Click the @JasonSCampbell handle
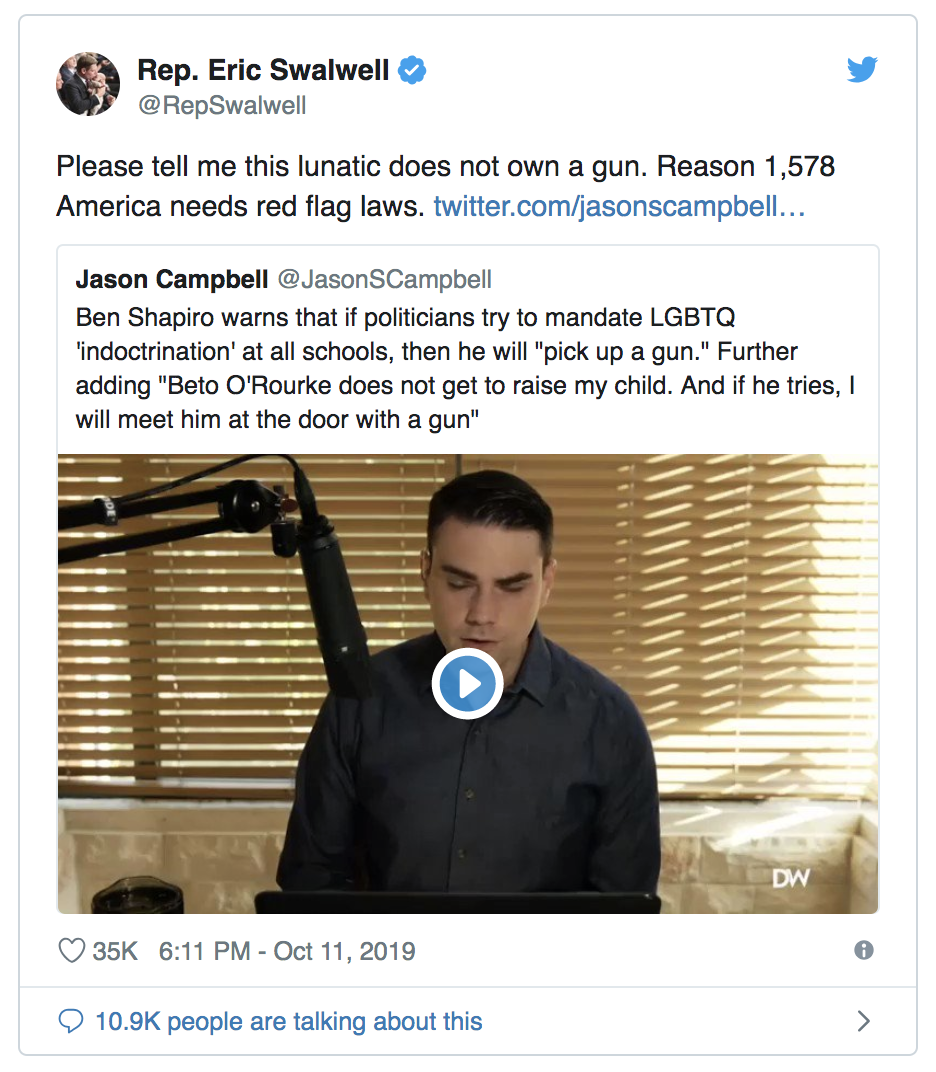The image size is (936, 1072). coord(384,279)
